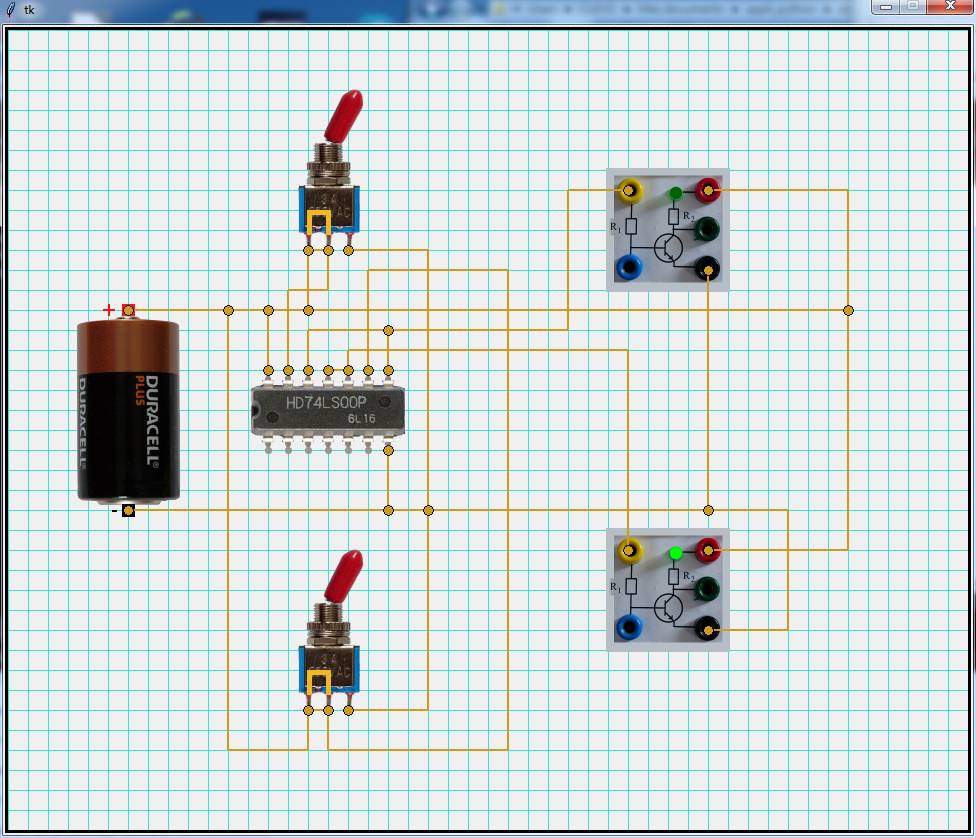
Task: Maximize the tk window
Action: 912,6
